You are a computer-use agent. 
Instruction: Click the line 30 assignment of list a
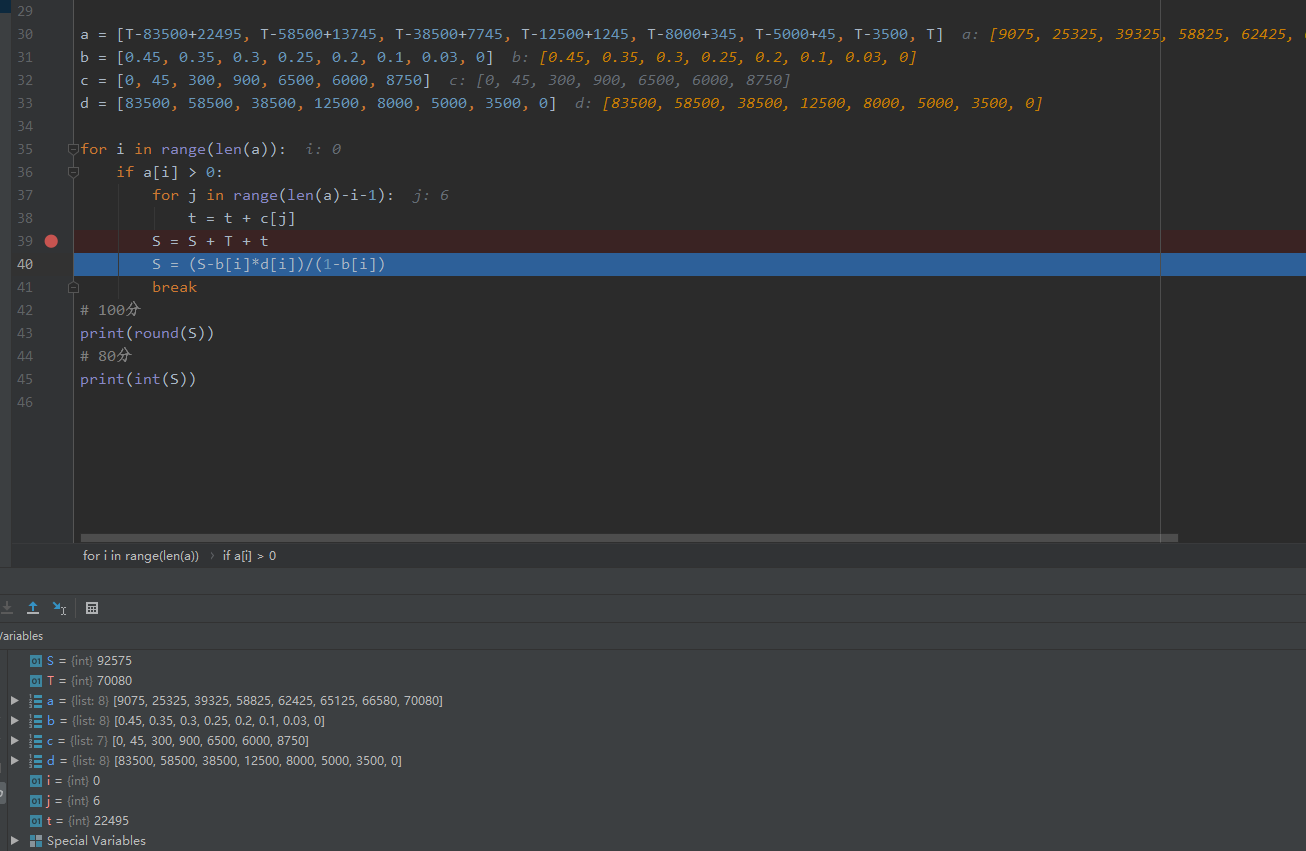[x=511, y=34]
